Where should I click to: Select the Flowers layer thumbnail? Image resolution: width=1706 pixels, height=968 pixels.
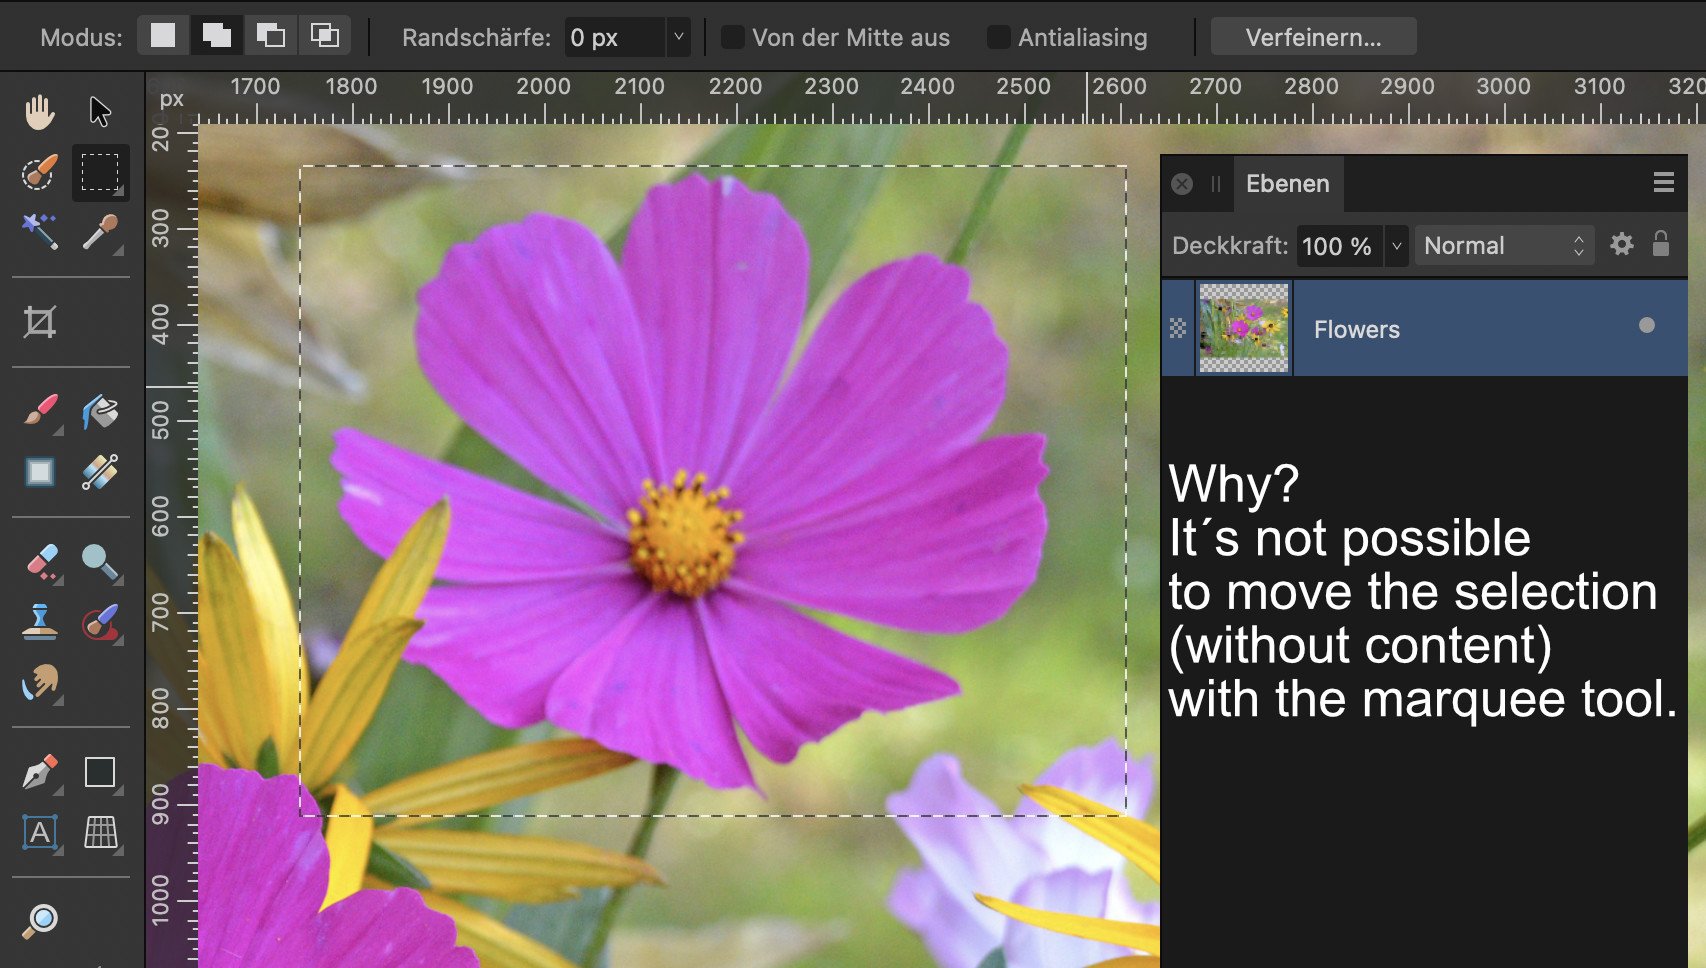1243,328
